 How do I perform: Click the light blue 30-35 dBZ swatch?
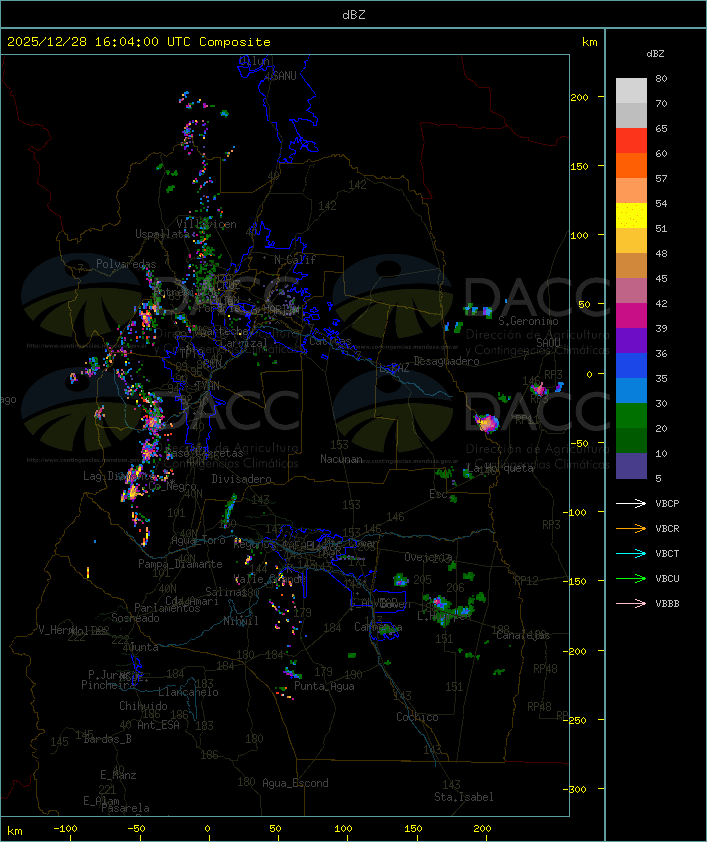click(x=631, y=390)
